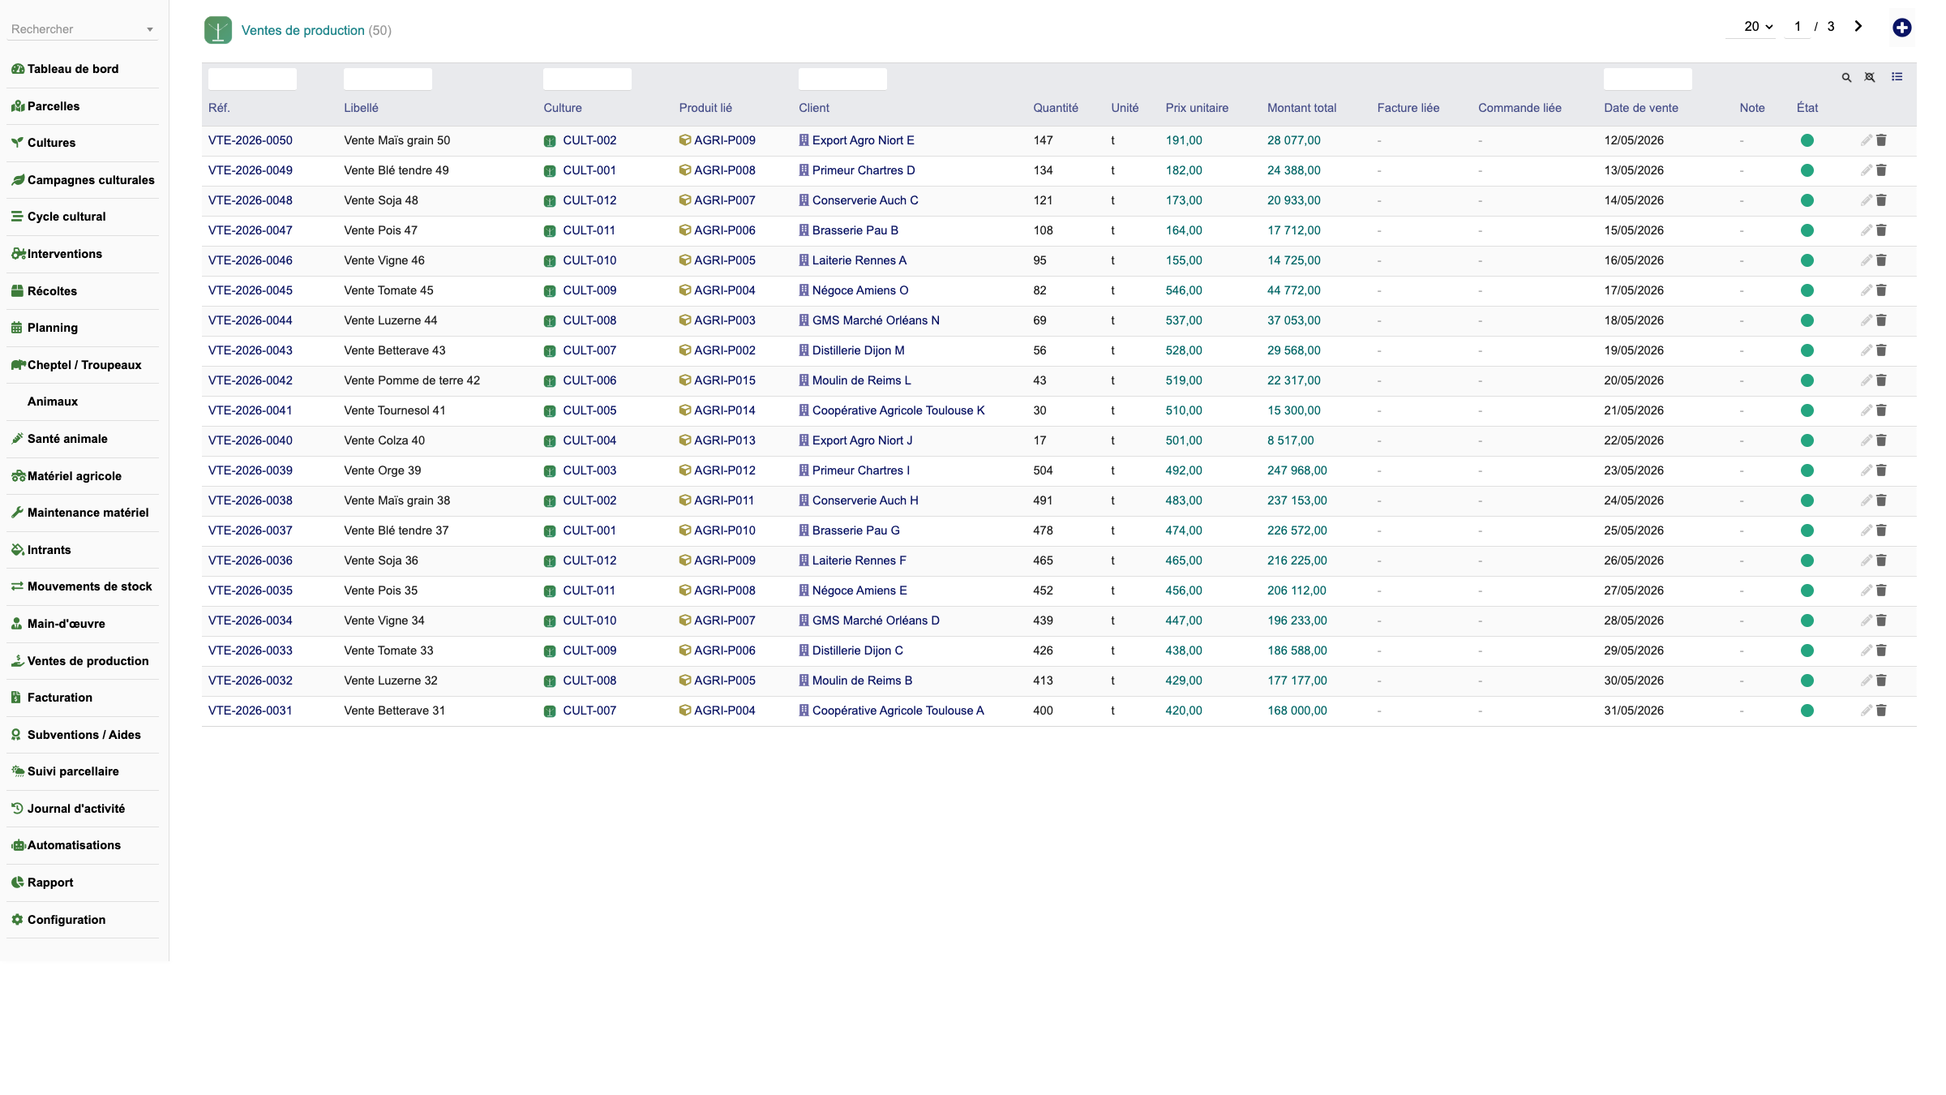Click the Réf. filter input field
The width and height of the screenshot is (1946, 1095).
pyautogui.click(x=252, y=78)
